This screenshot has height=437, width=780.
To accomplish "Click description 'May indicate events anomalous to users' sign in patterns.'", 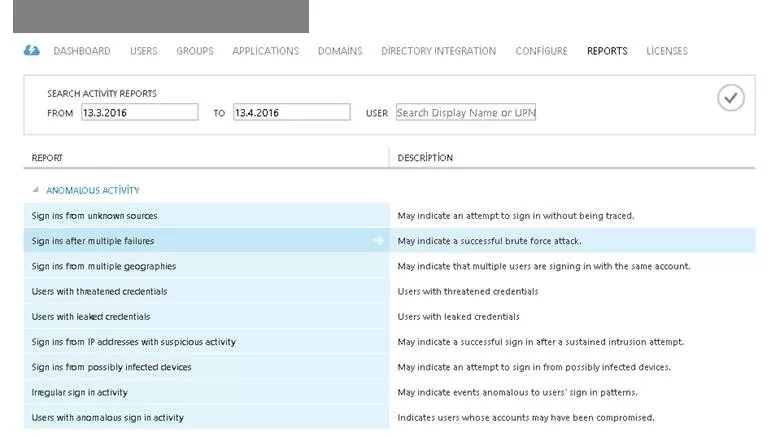I will click(517, 392).
